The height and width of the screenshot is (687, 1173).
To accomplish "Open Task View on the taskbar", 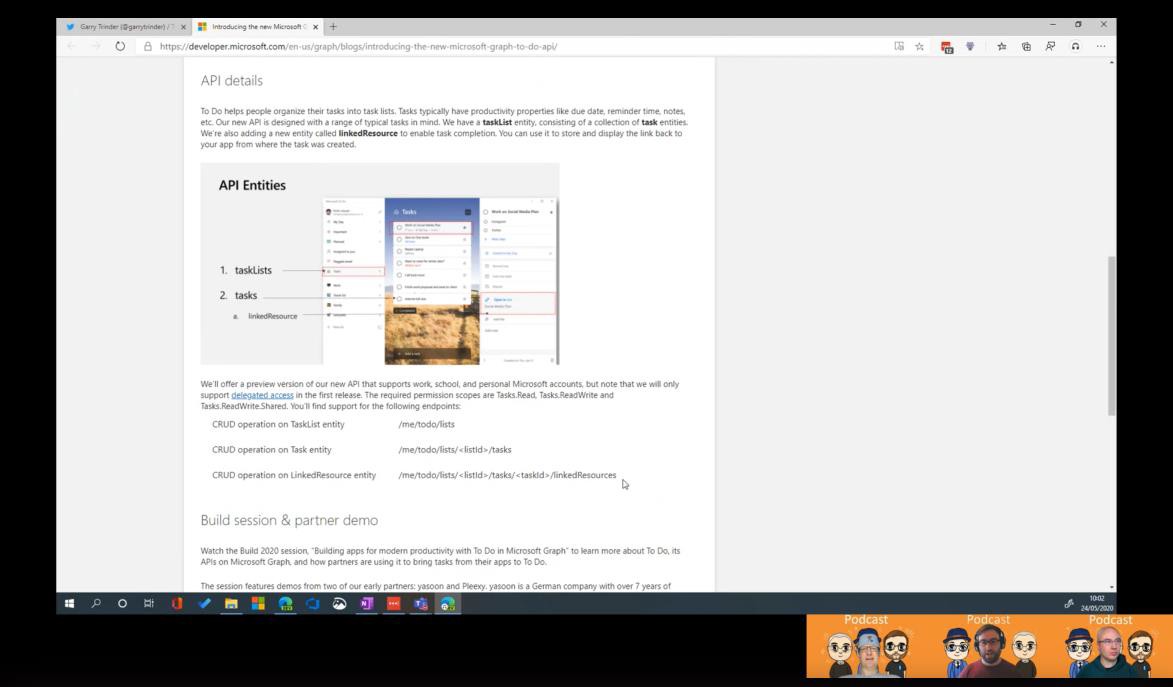I will (149, 604).
